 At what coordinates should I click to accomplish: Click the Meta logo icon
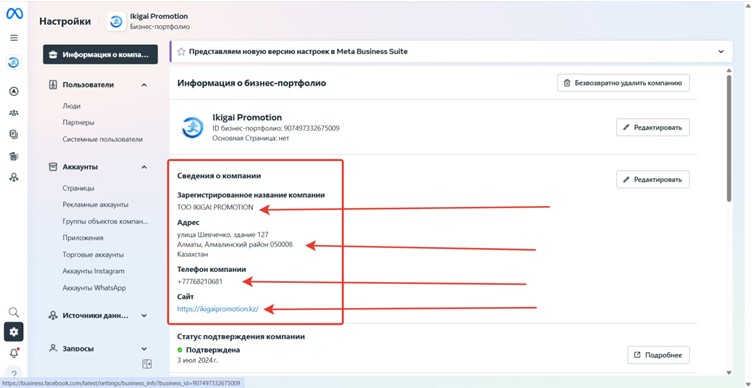point(14,14)
